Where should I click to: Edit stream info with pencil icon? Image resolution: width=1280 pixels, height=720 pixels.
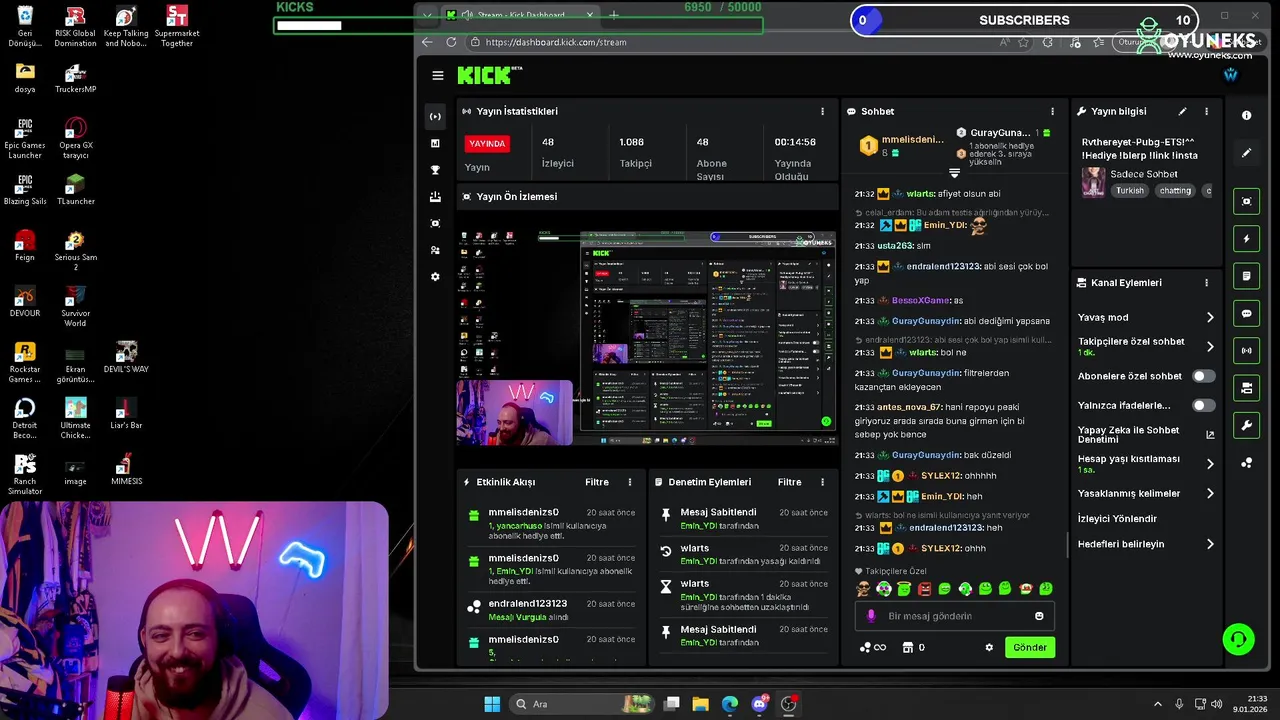coord(1182,111)
